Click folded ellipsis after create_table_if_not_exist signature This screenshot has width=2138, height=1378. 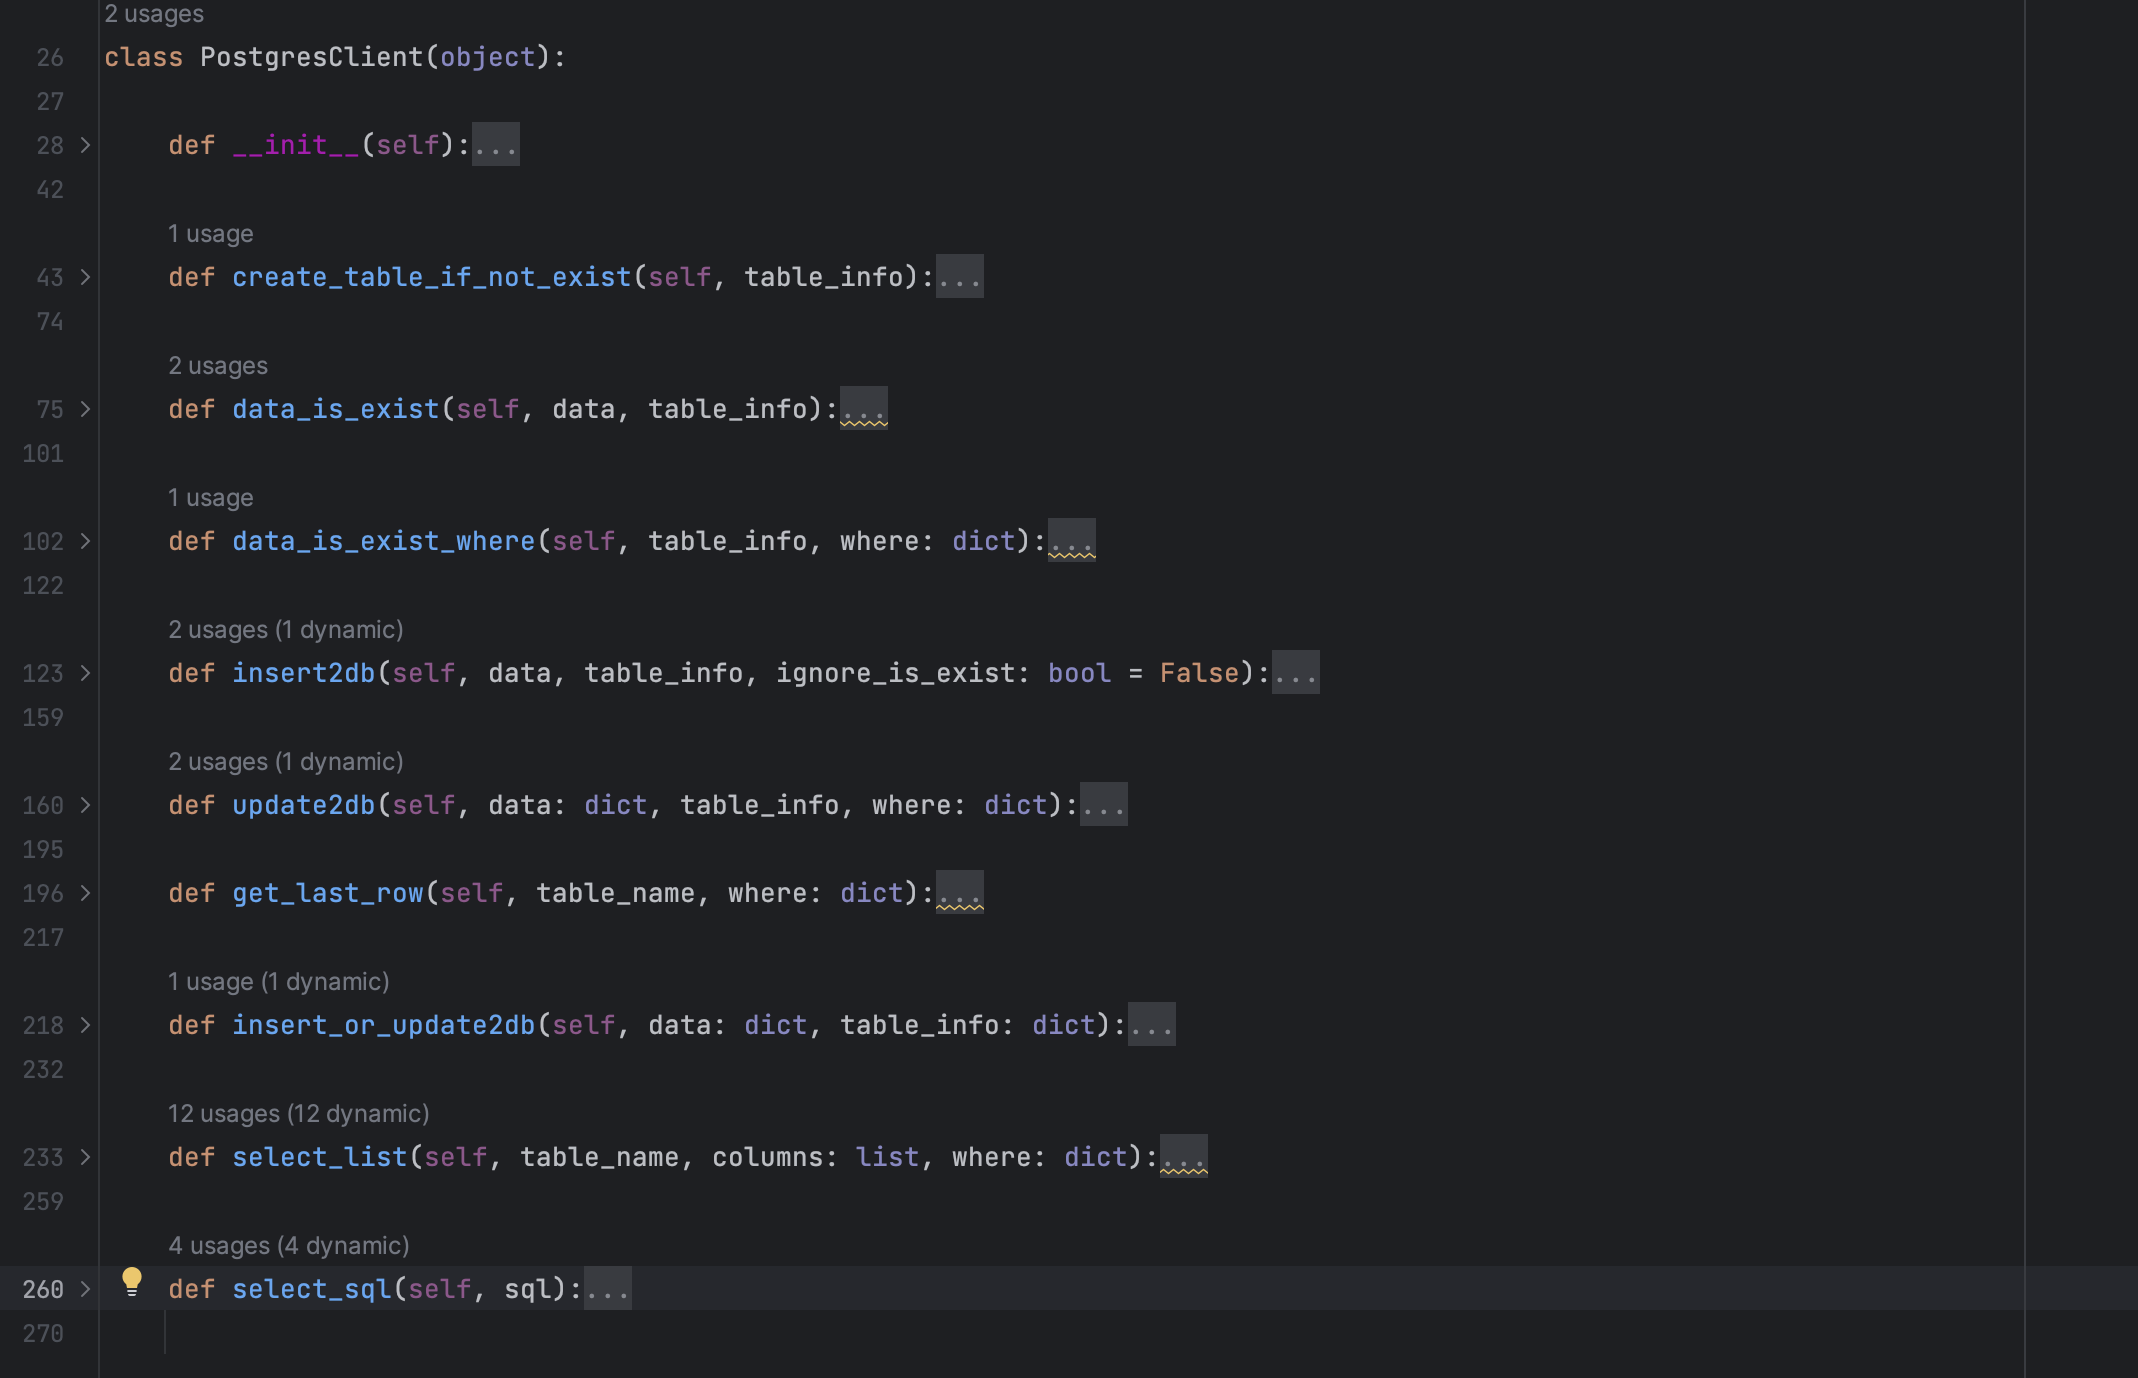click(960, 277)
